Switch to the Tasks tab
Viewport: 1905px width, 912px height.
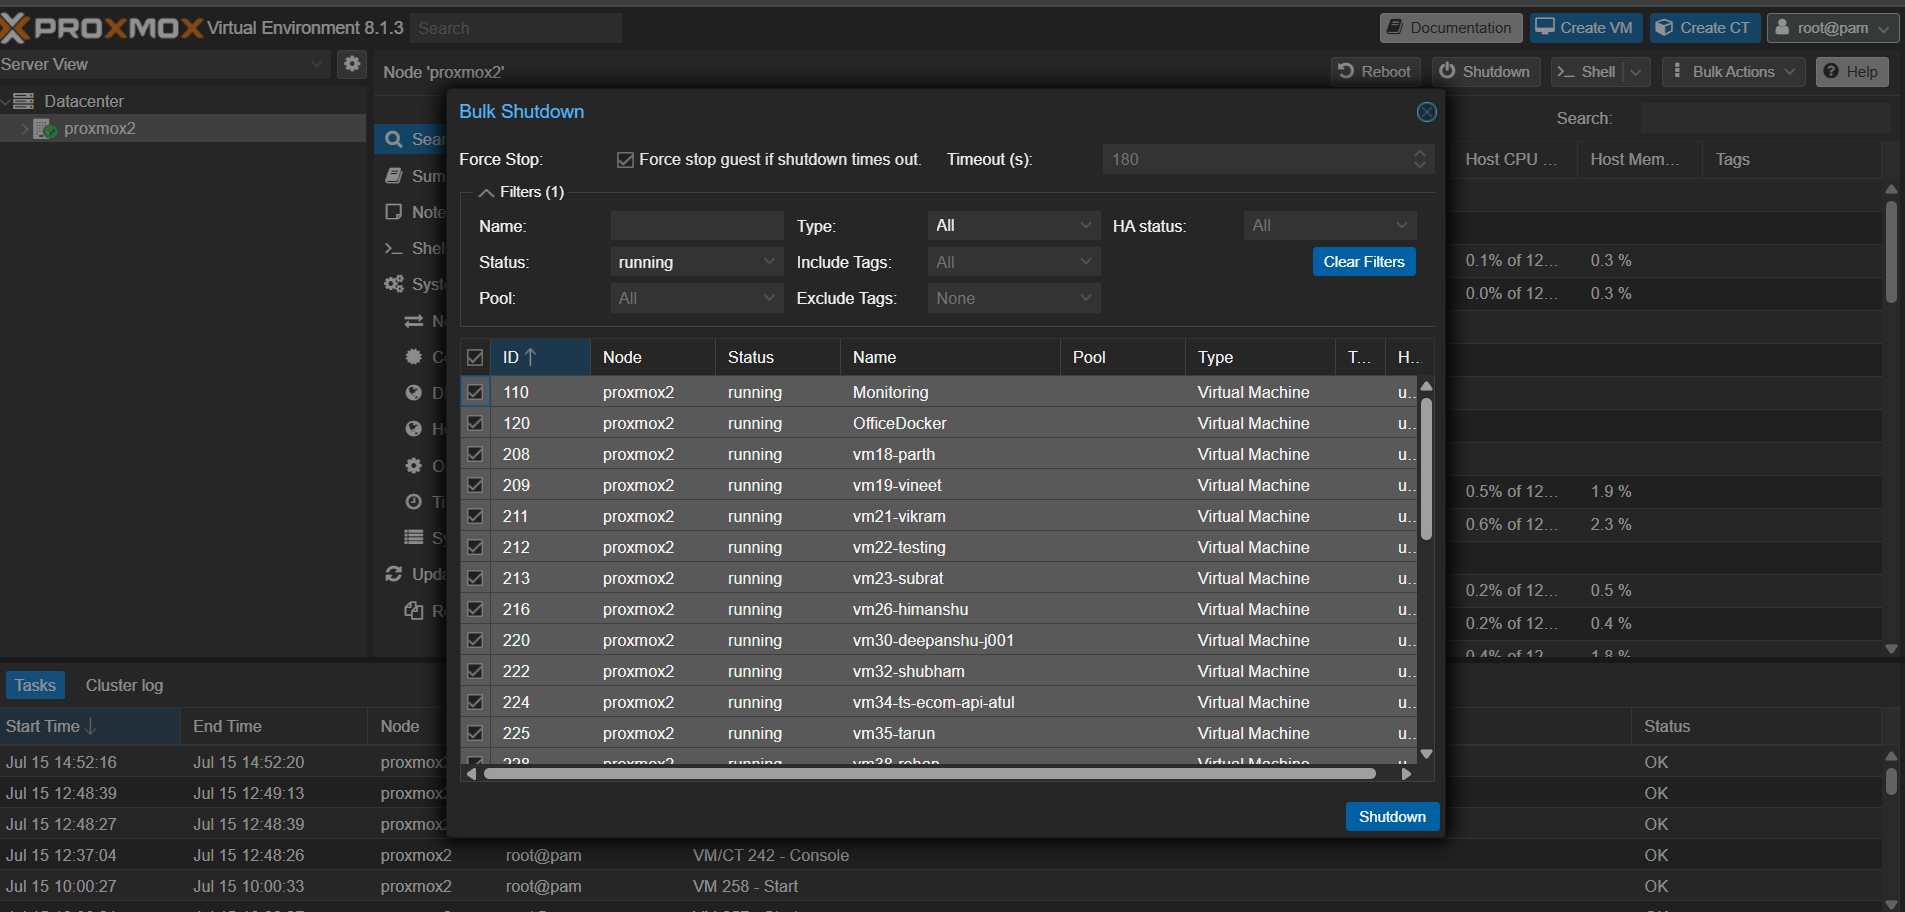click(x=35, y=685)
